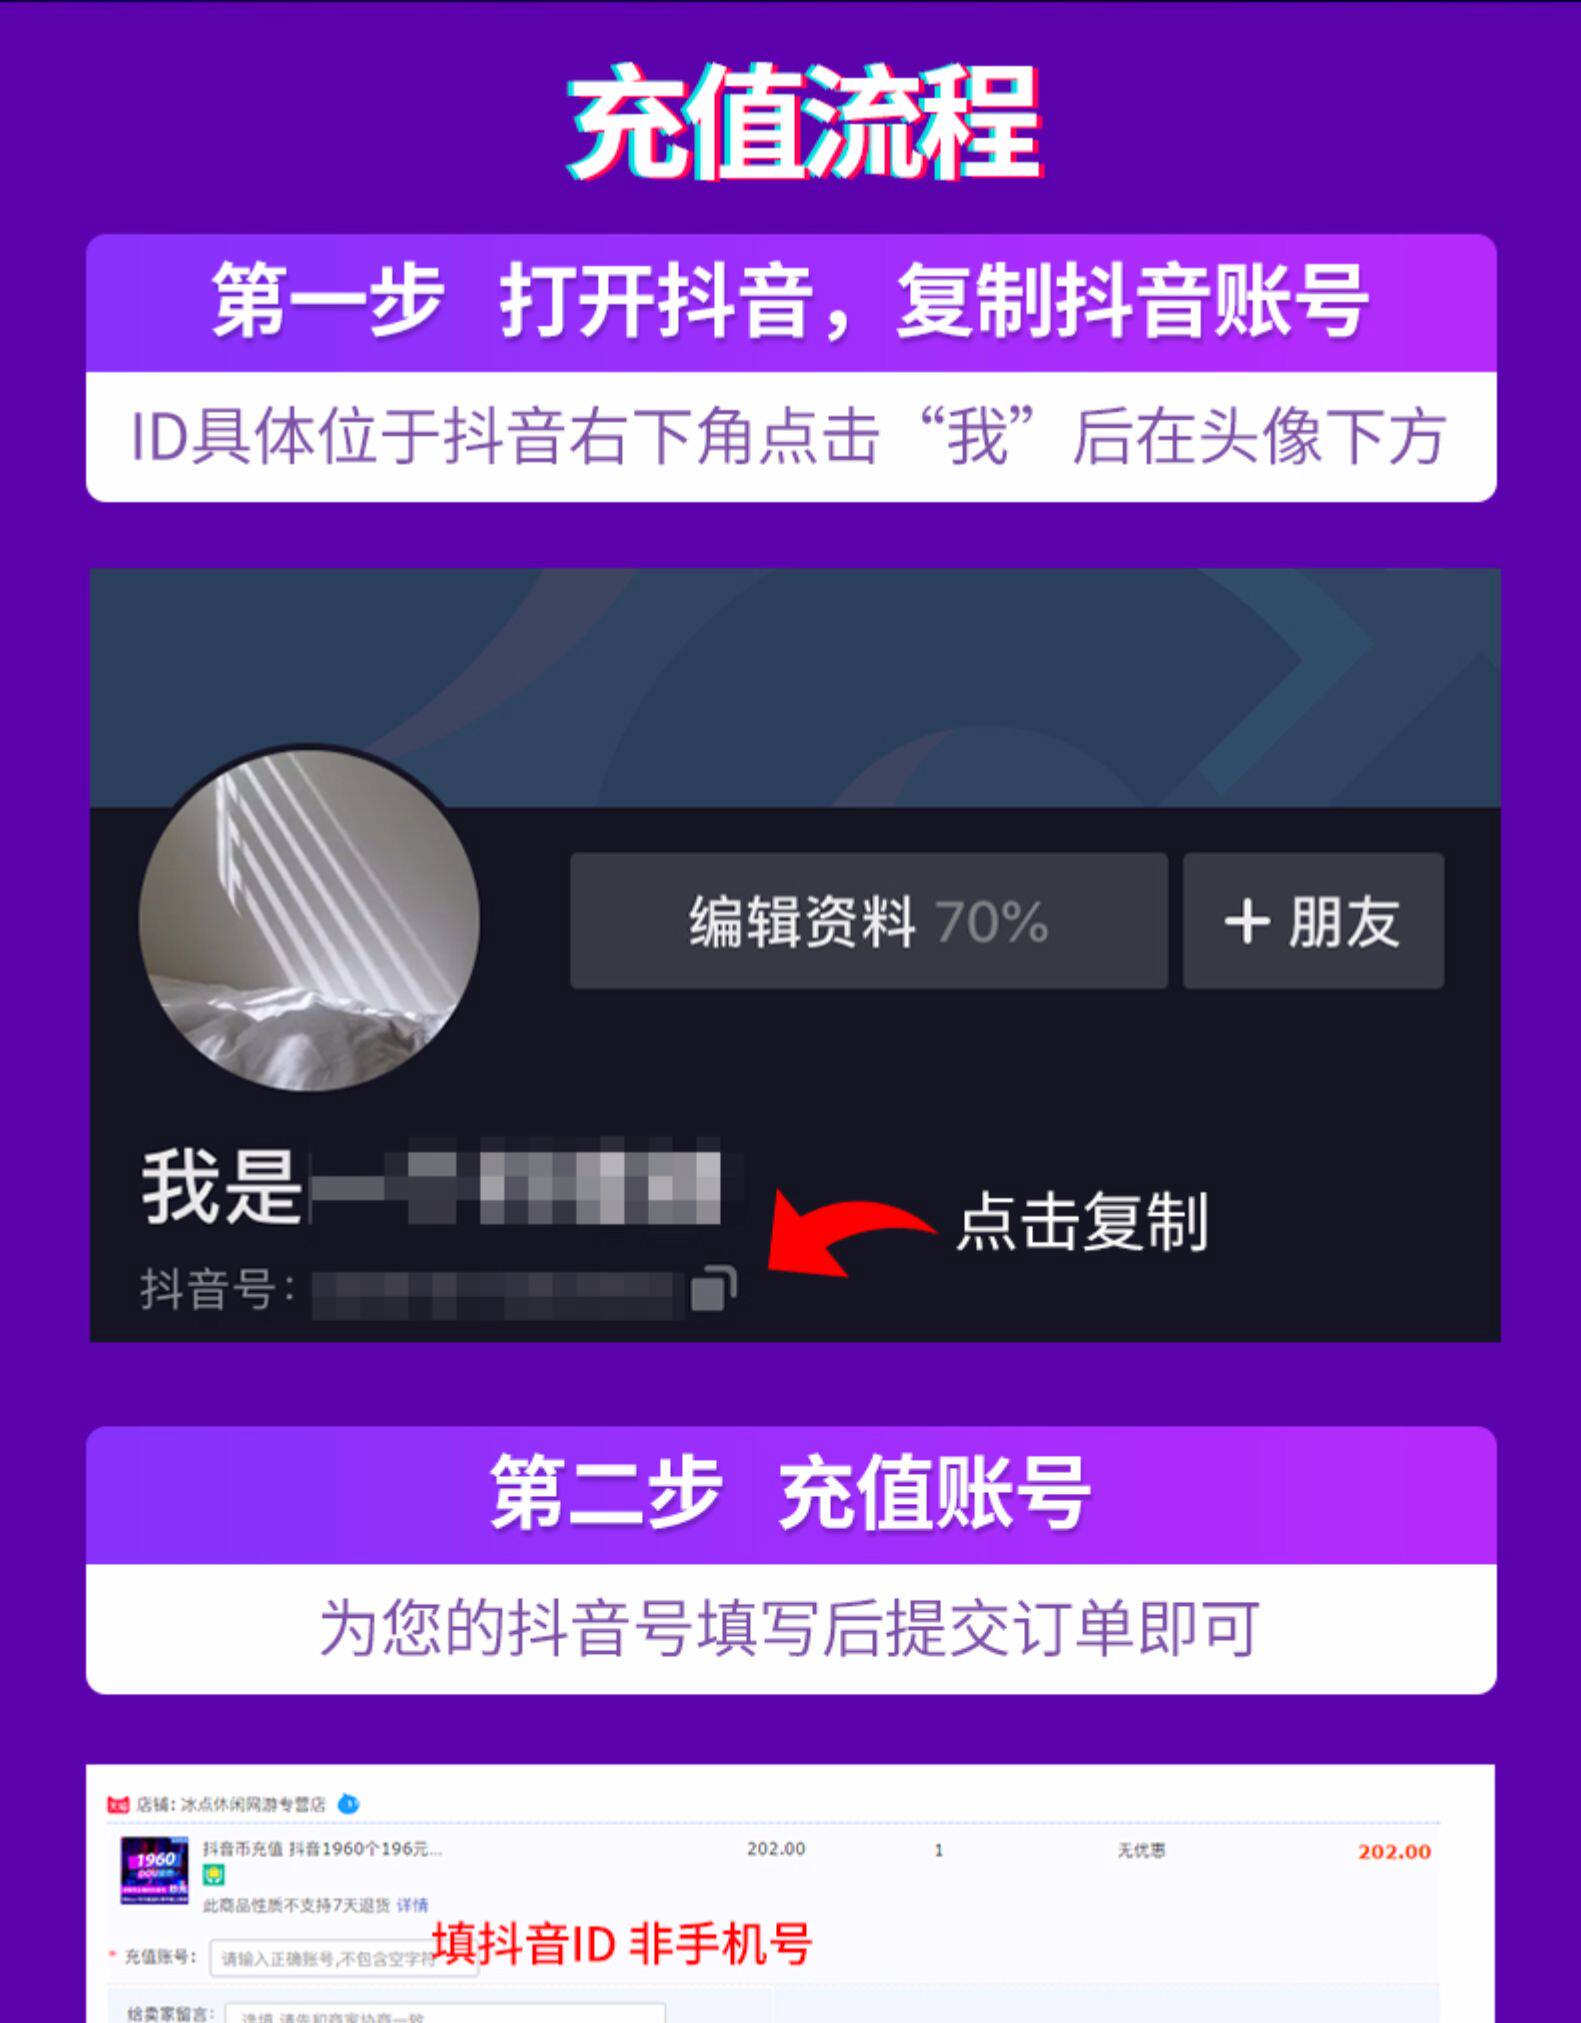Click the red arrow pointing to copy
The height and width of the screenshot is (2023, 1581).
point(850,1232)
